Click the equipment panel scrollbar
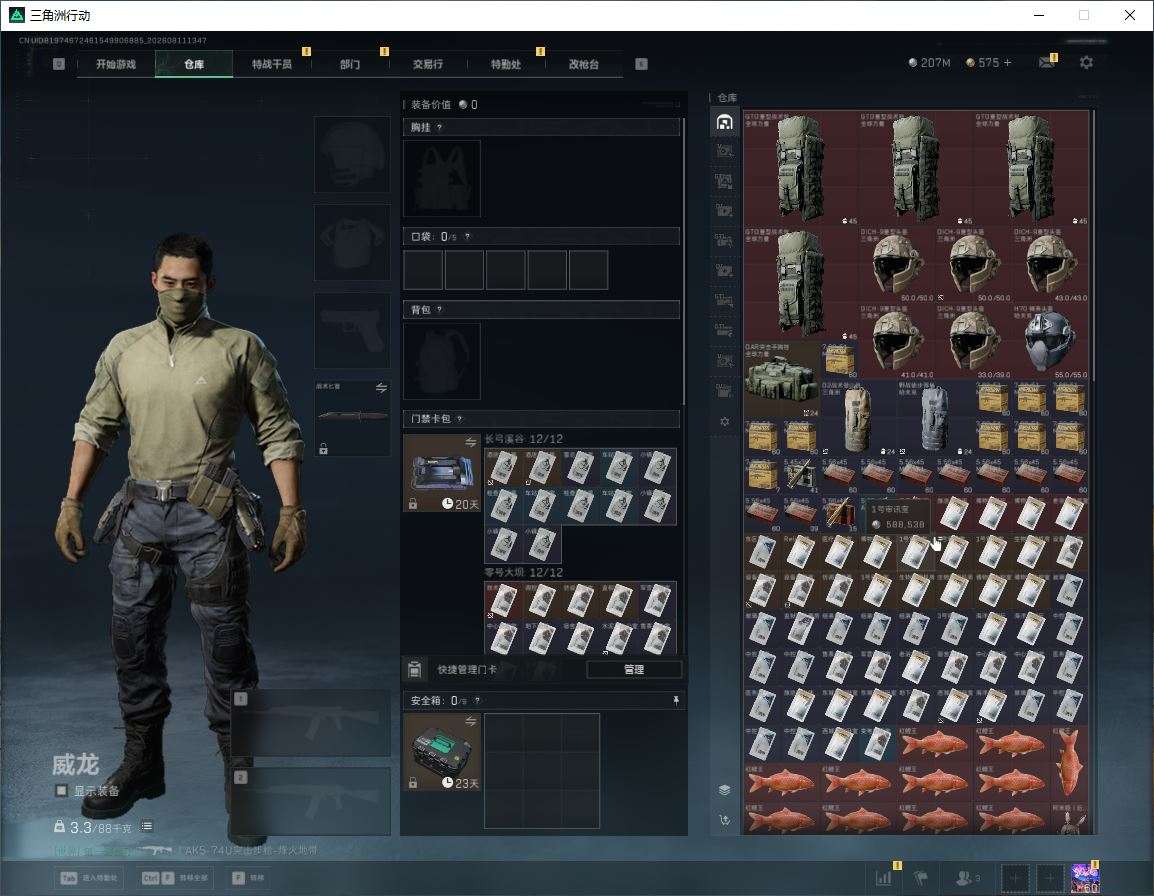 pos(684,261)
